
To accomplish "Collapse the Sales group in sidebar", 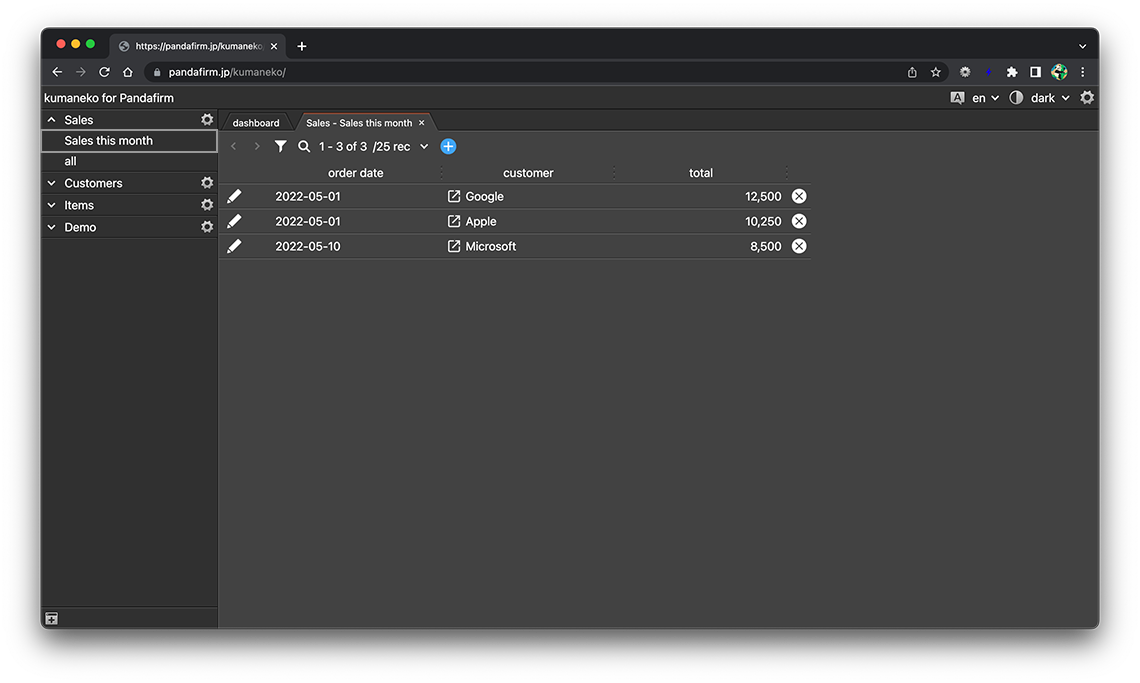I will coord(52,120).
